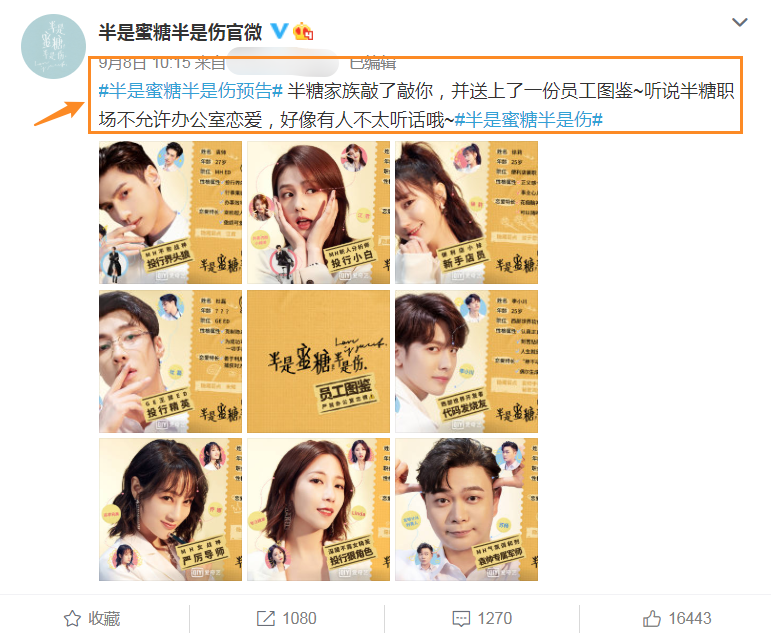Click the comment bubble icon
Image resolution: width=771 pixels, height=633 pixels.
(x=461, y=619)
